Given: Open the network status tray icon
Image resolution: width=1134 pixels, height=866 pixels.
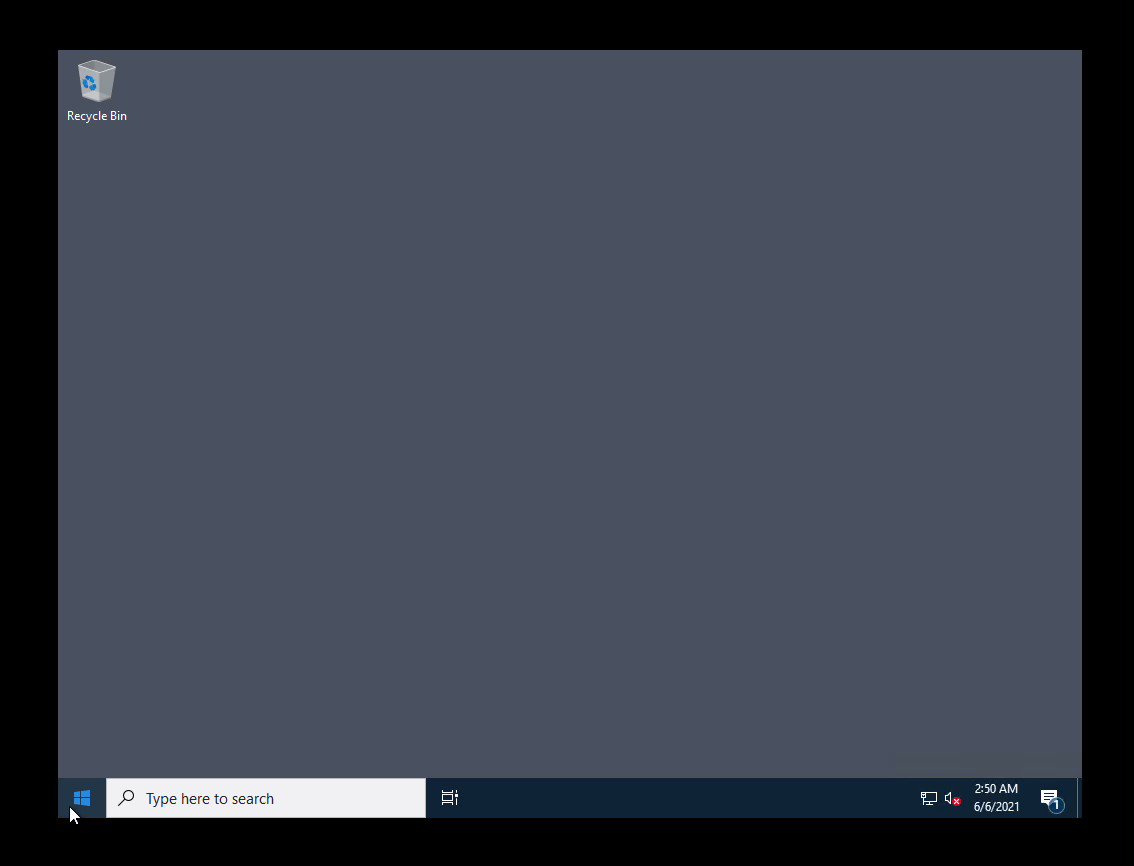Looking at the screenshot, I should point(929,799).
